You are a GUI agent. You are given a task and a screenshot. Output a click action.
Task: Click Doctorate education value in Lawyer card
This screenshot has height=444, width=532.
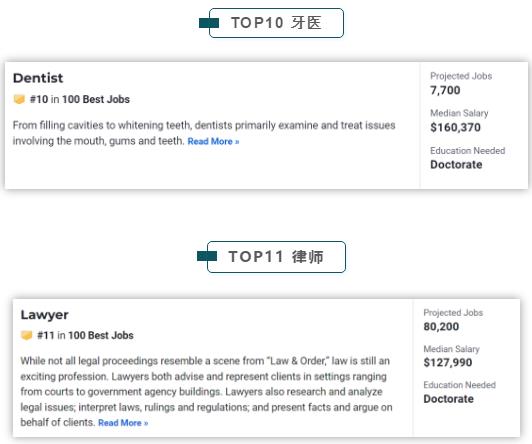click(448, 399)
